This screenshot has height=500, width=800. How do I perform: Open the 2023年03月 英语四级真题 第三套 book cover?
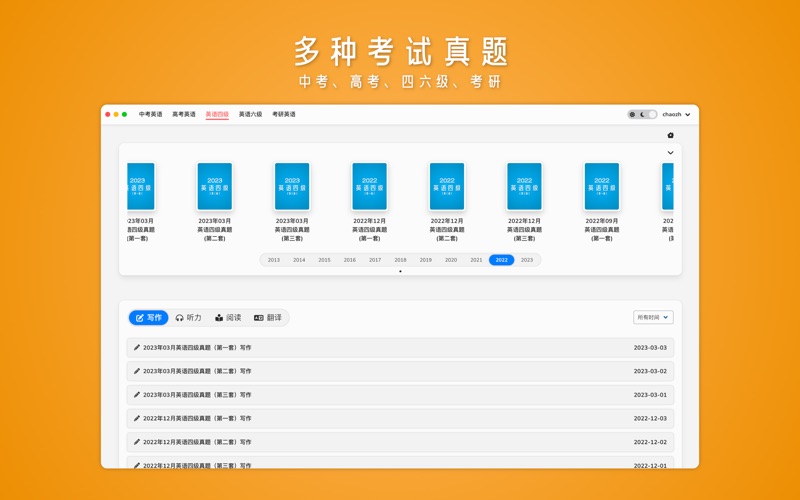(x=292, y=187)
